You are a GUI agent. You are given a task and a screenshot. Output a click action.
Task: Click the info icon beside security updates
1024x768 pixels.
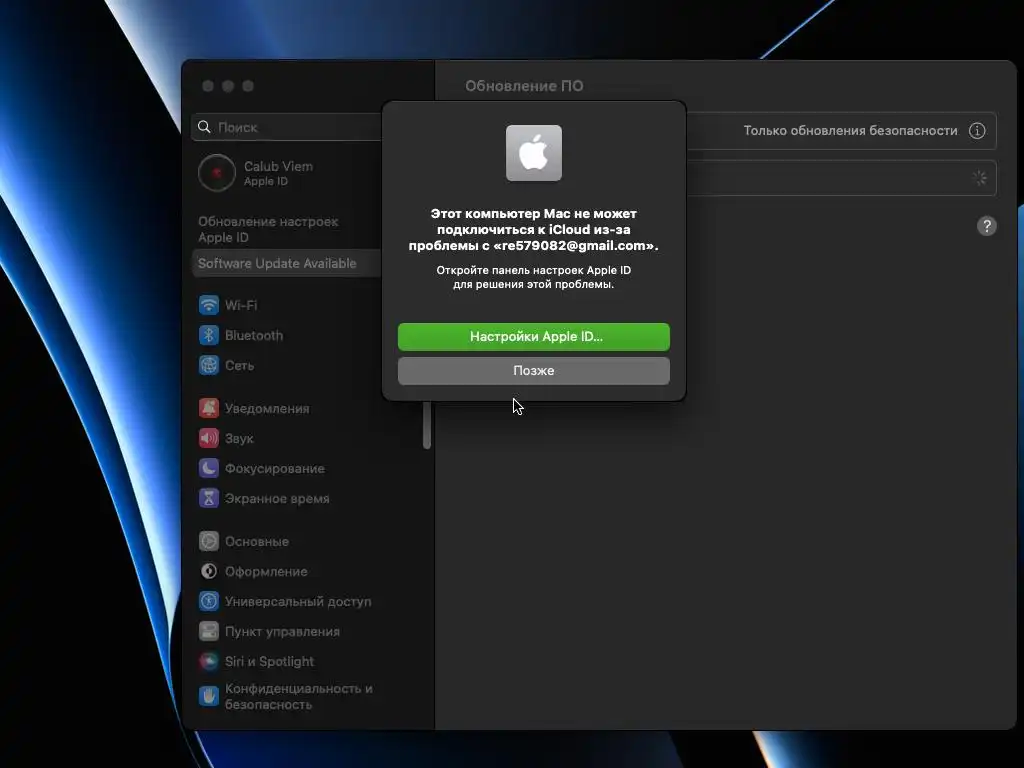pos(977,131)
